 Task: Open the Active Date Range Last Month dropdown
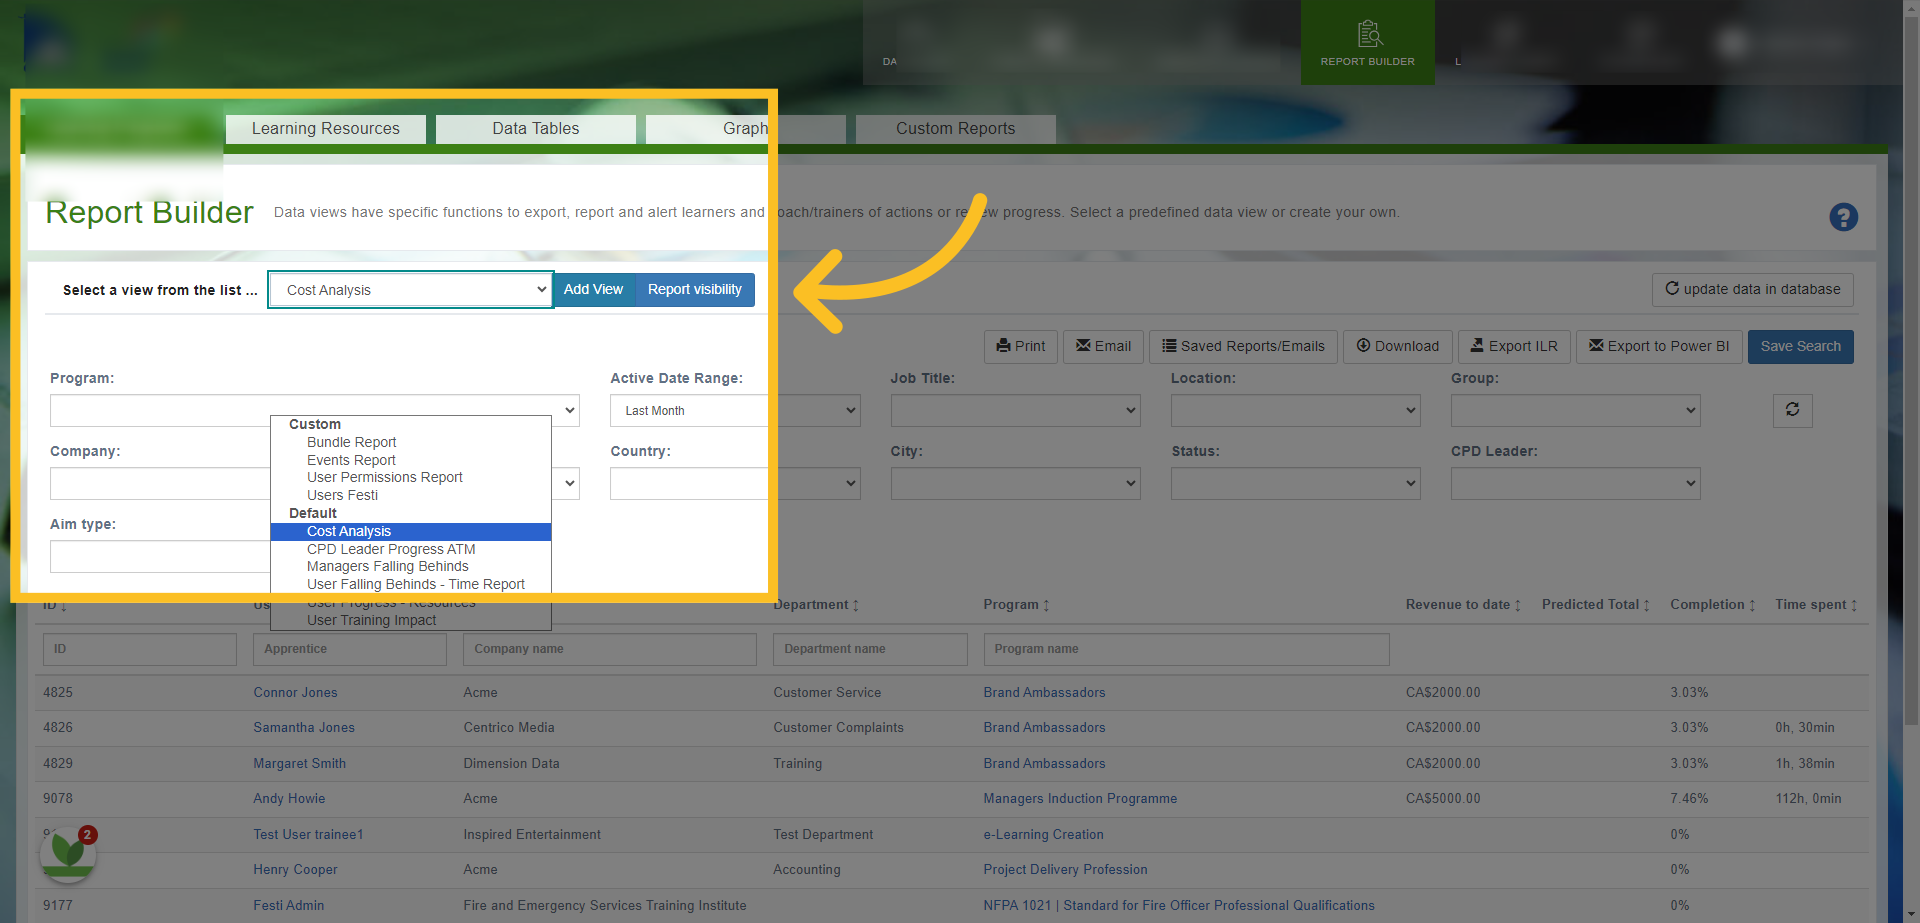point(735,410)
